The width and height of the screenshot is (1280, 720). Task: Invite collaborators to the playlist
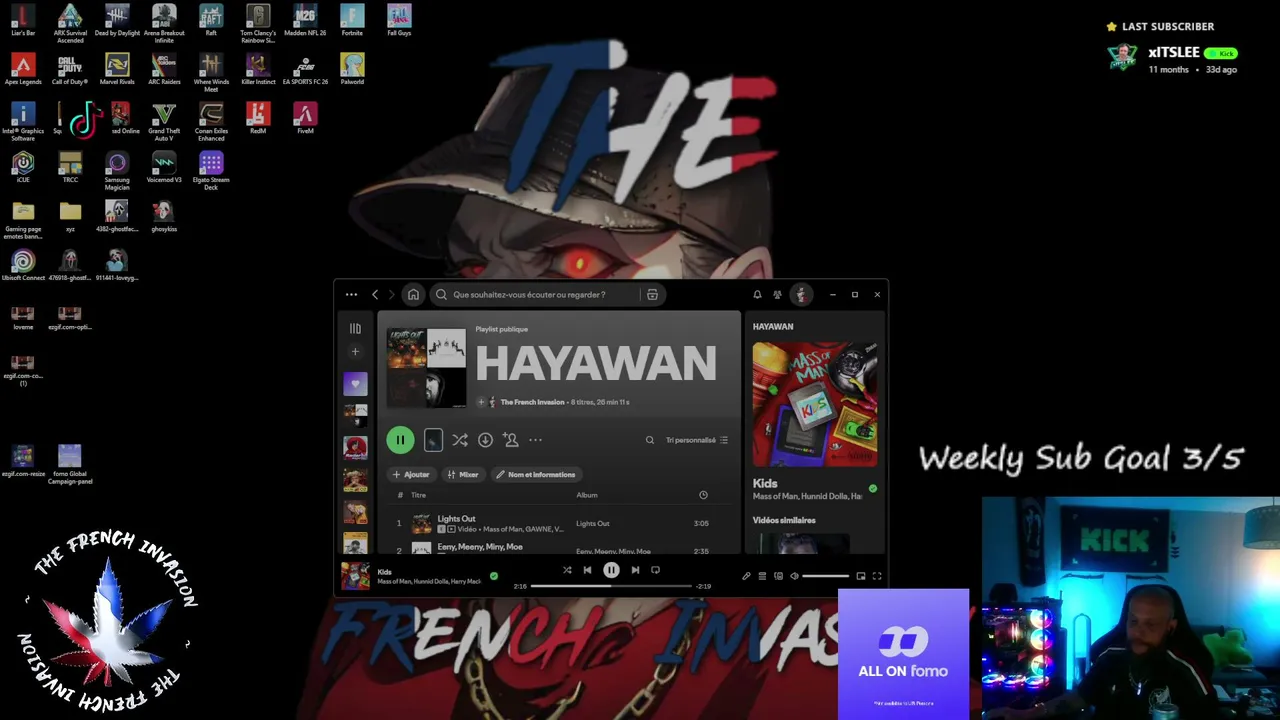(511, 440)
